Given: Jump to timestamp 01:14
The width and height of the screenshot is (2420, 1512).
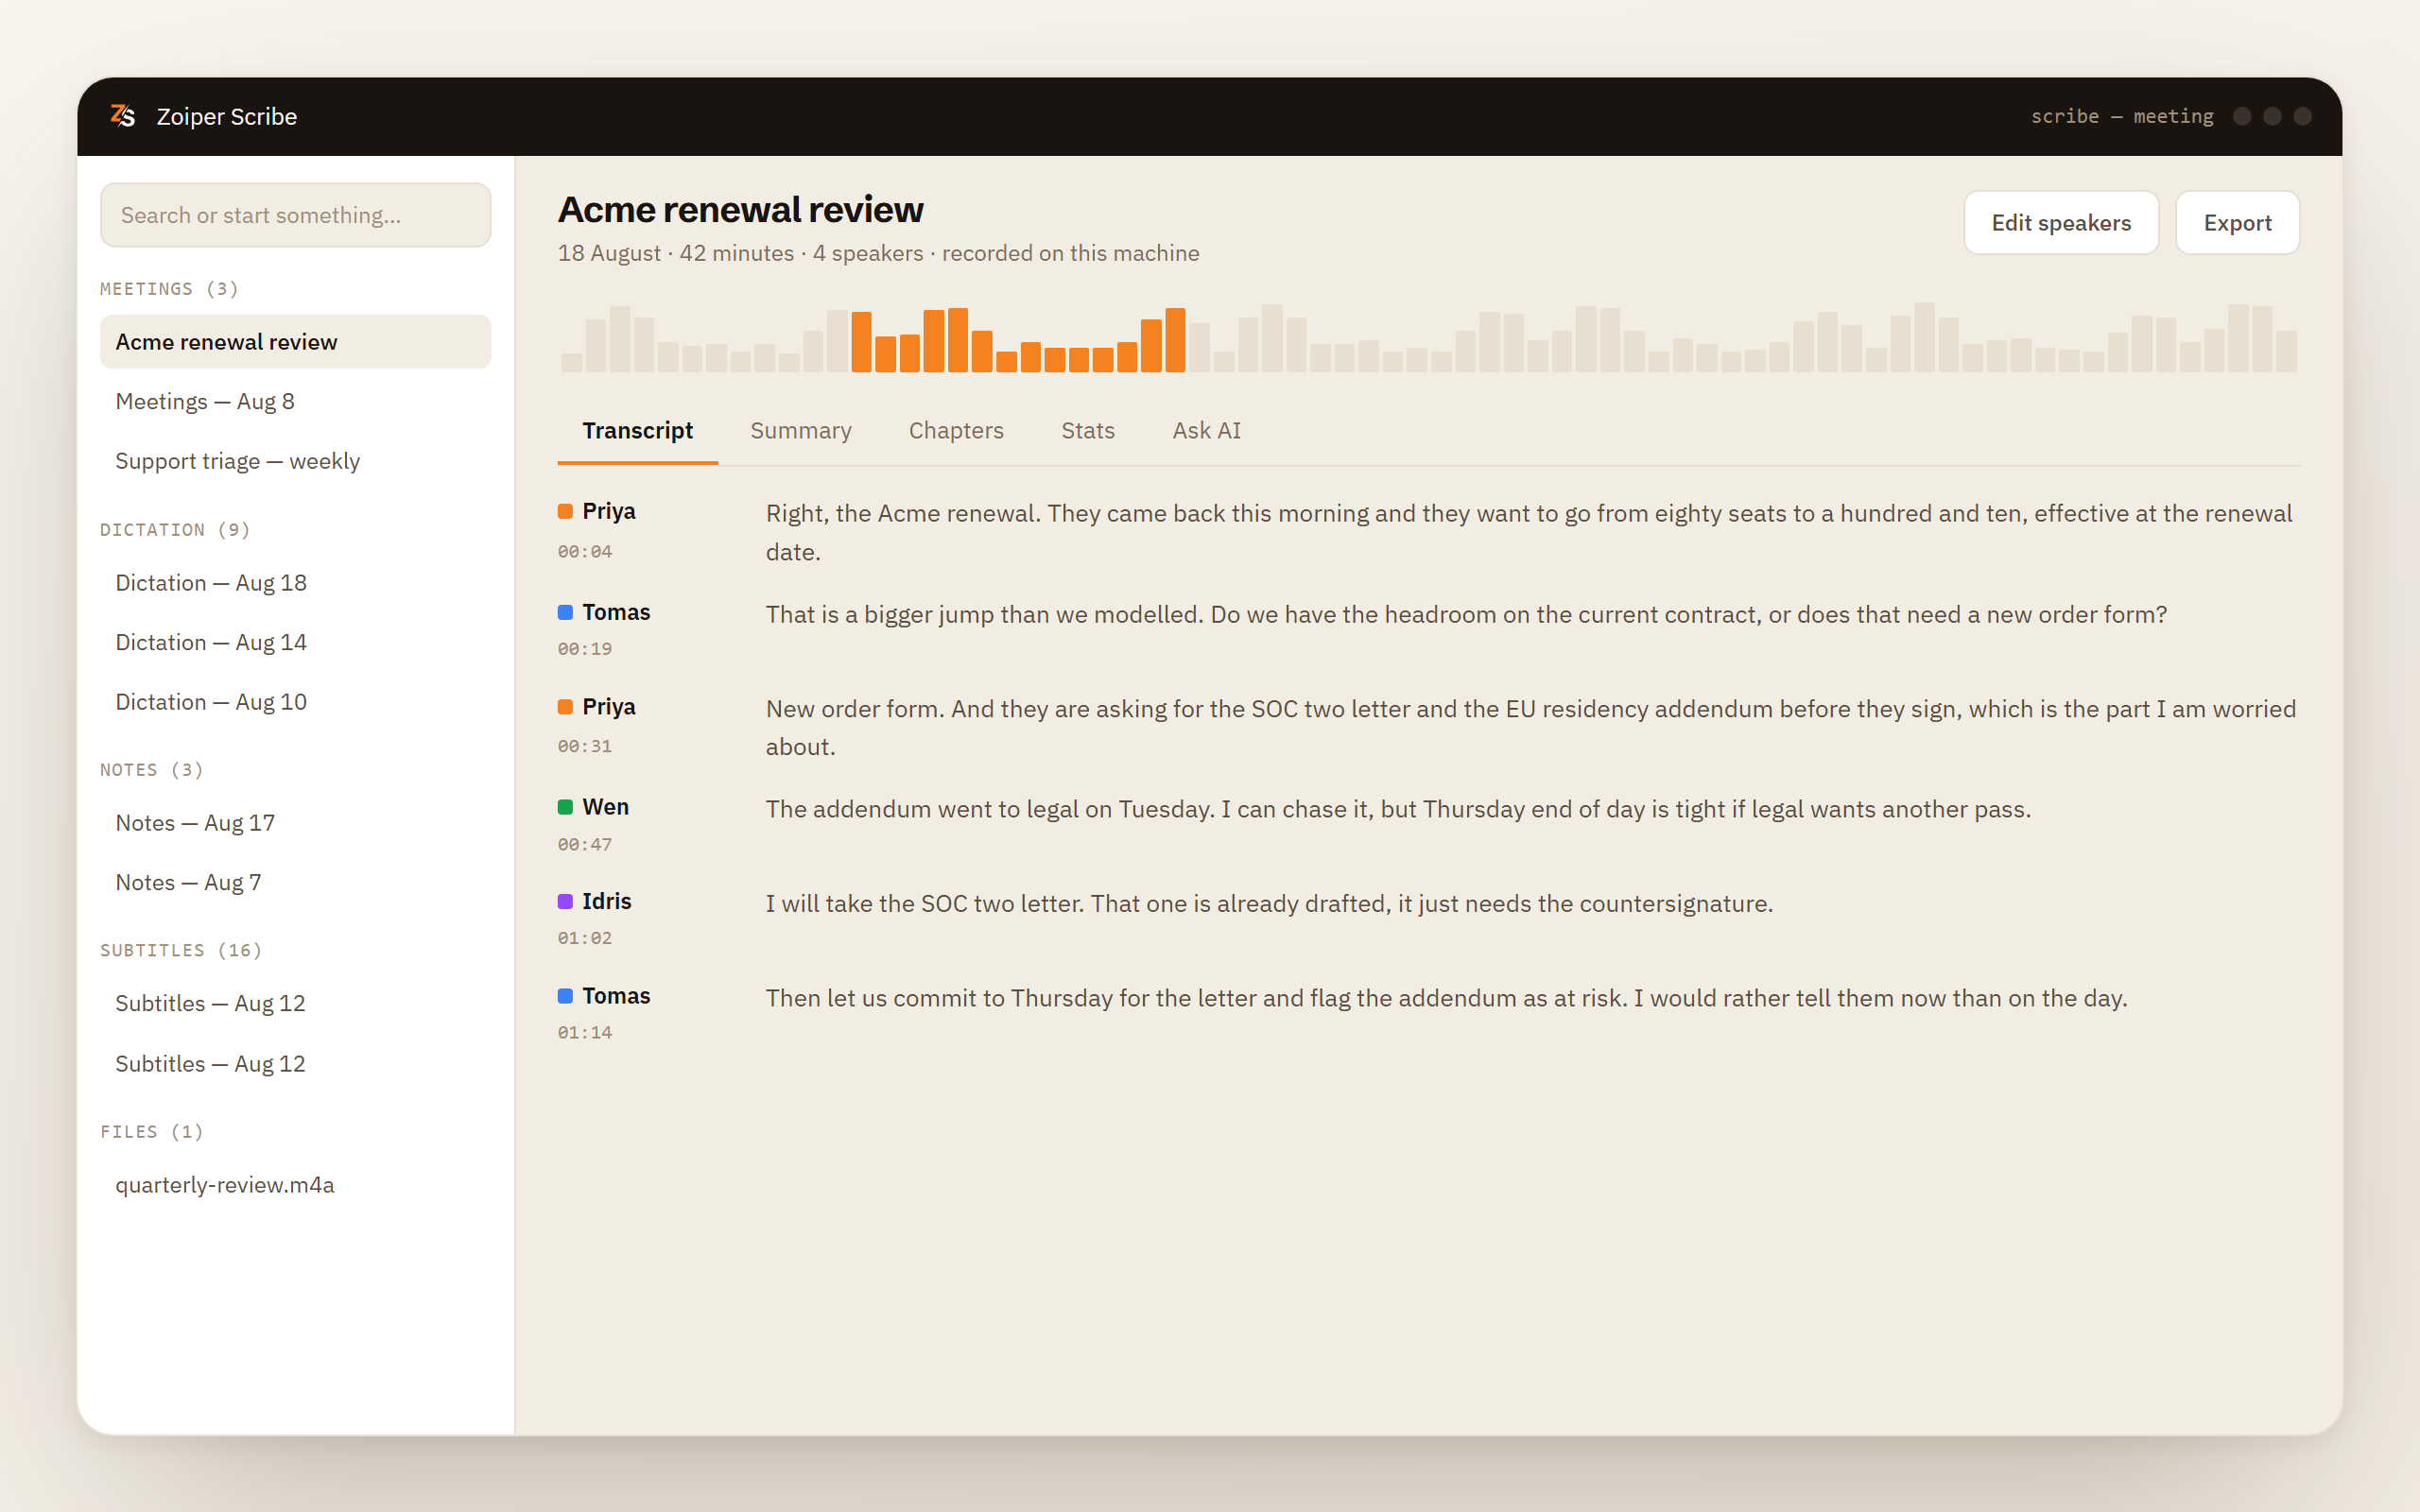Looking at the screenshot, I should (585, 1032).
